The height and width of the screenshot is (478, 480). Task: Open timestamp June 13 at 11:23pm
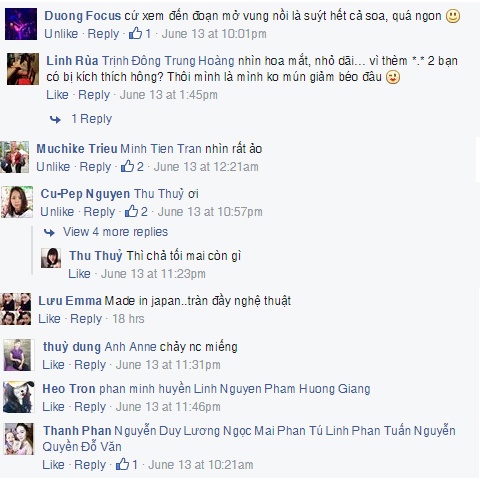[153, 274]
